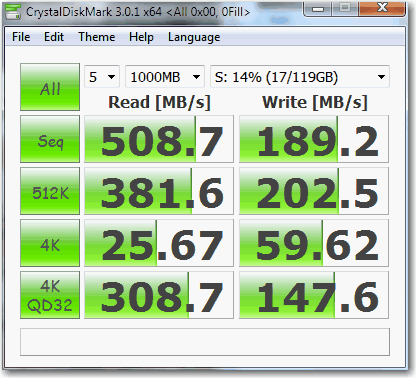Click the 512K read result 381.6
The height and width of the screenshot is (378, 416).
159,191
